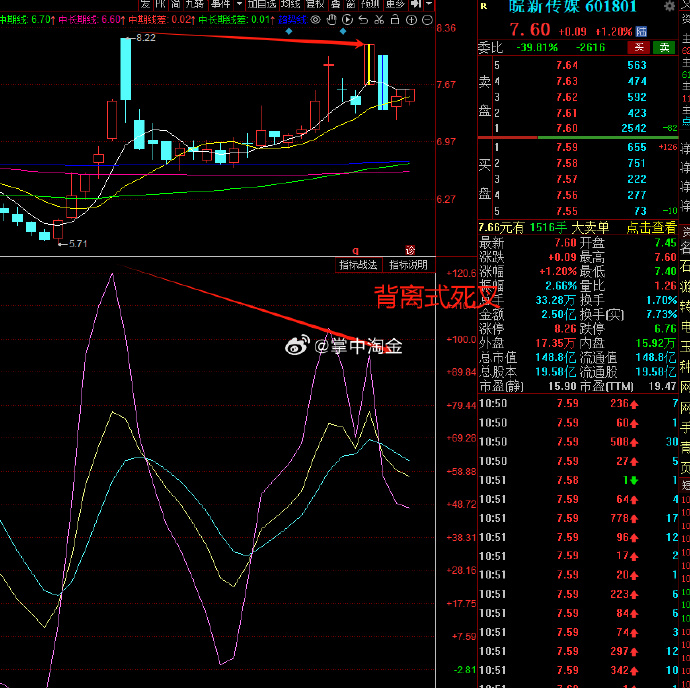690x688 pixels.
Task: Click the blue 陆 badge next to price
Action: click(x=641, y=30)
